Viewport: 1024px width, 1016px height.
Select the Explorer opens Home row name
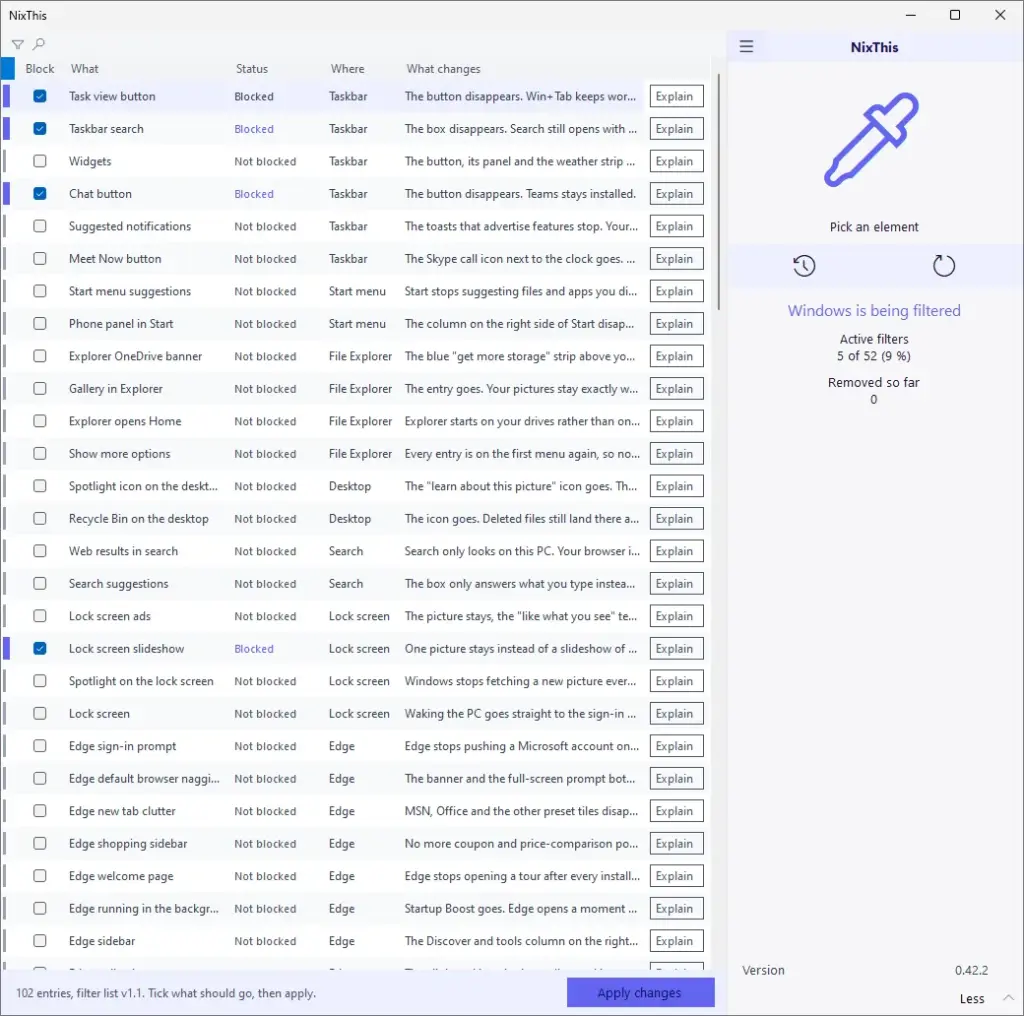click(125, 421)
